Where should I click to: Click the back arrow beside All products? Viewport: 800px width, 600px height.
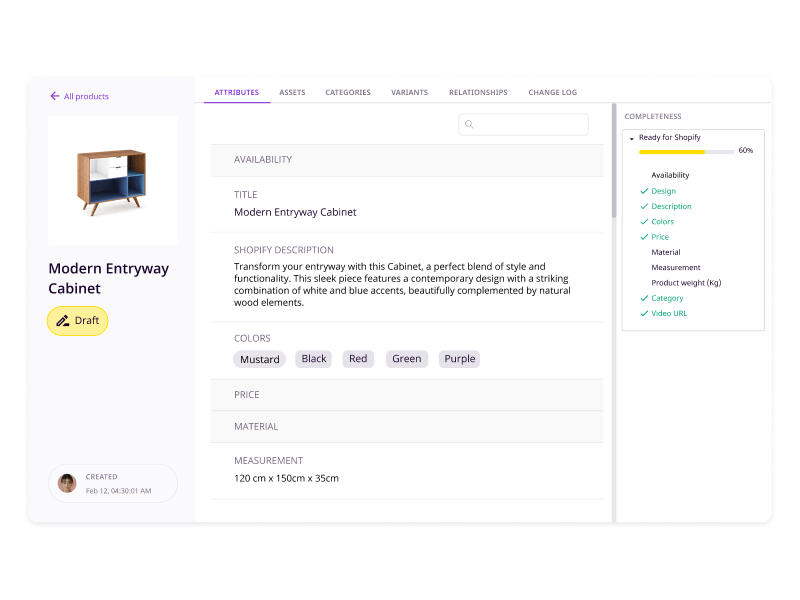pyautogui.click(x=53, y=96)
